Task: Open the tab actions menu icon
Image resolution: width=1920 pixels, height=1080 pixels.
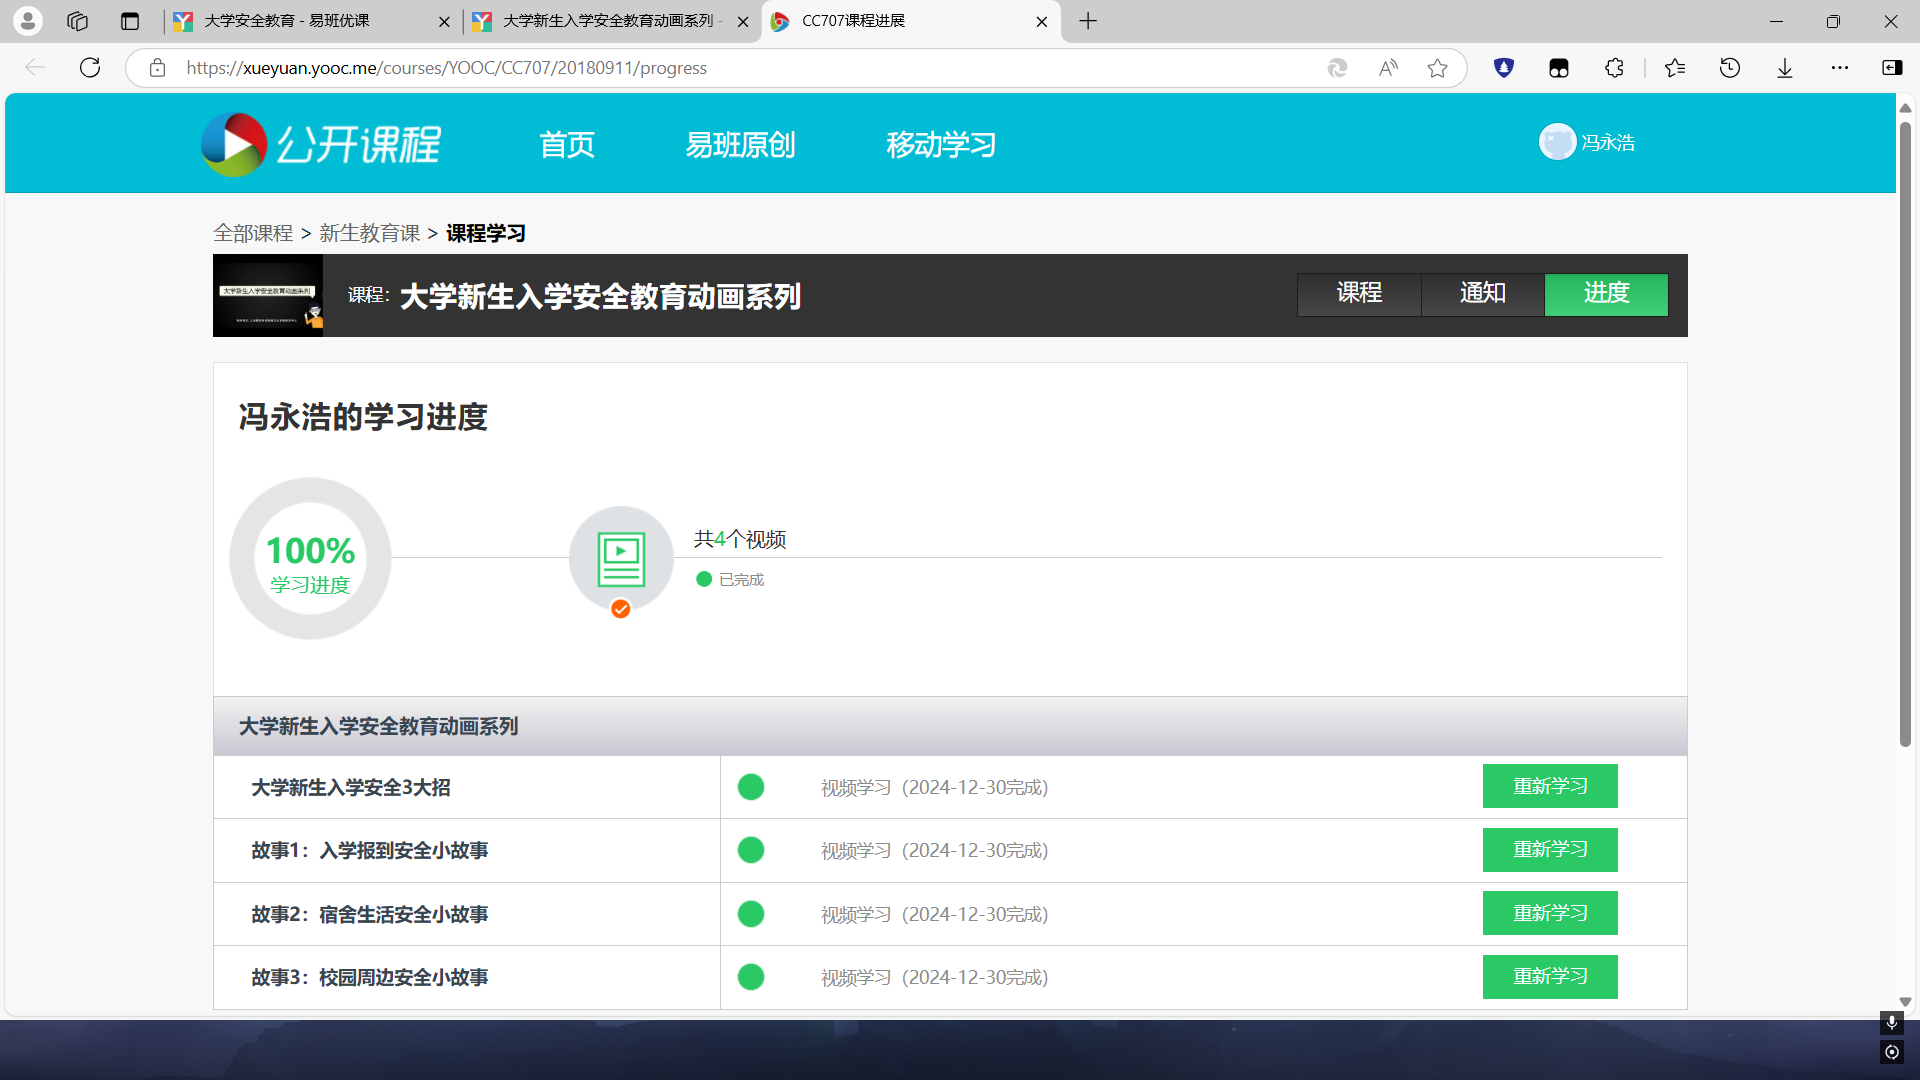Action: [x=130, y=21]
